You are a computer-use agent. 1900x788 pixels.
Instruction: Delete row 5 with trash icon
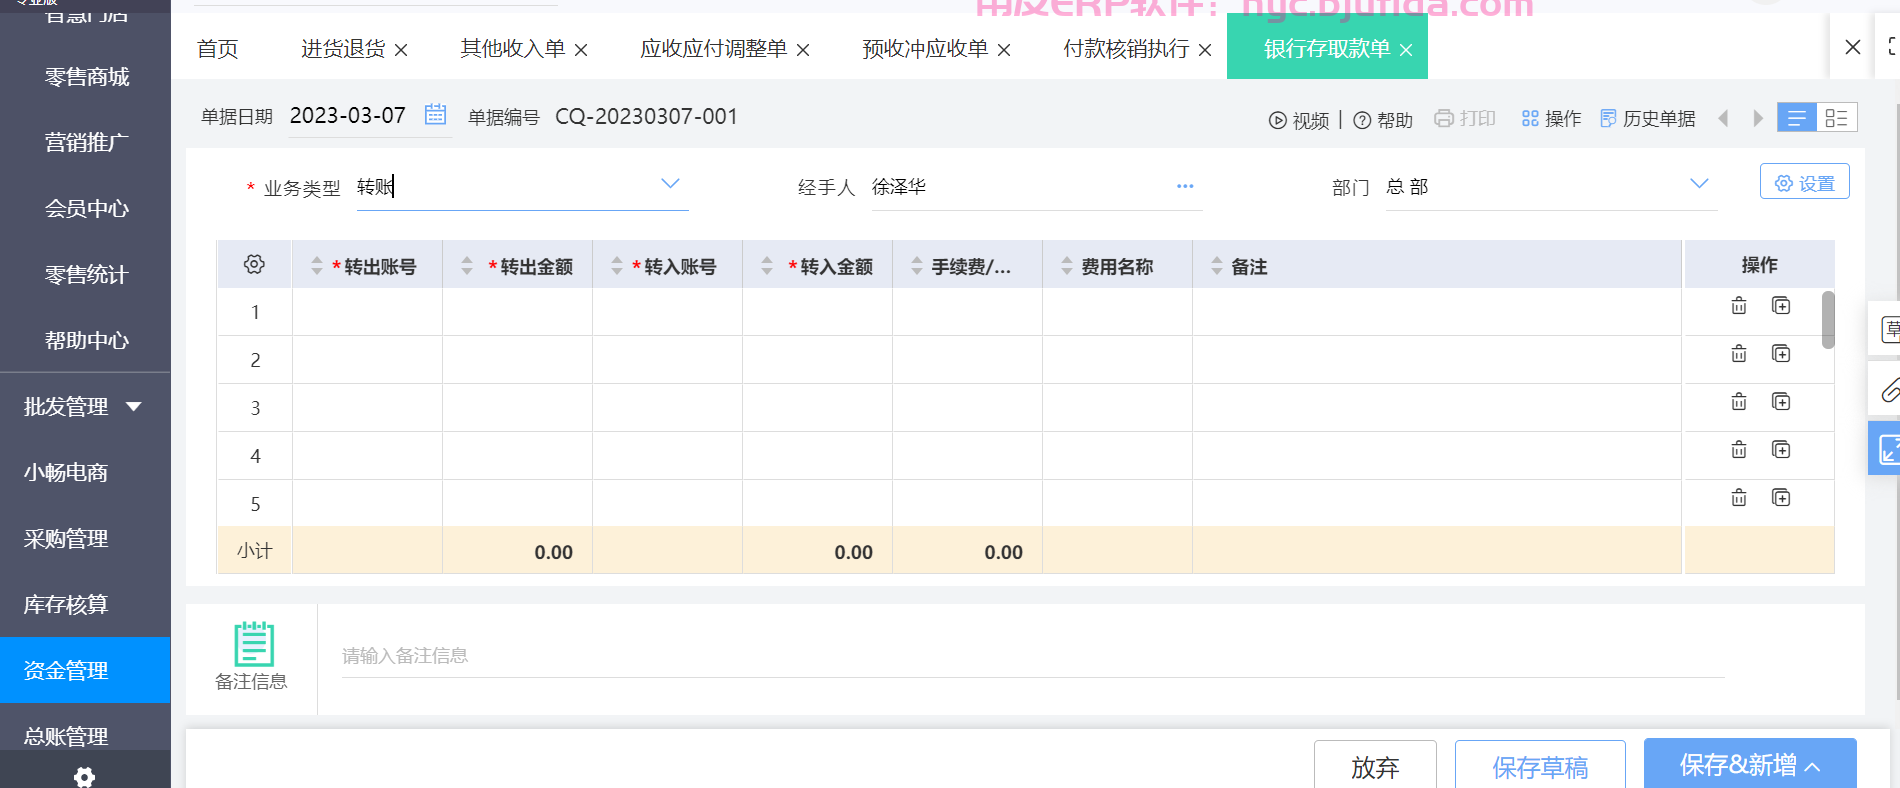click(1739, 498)
